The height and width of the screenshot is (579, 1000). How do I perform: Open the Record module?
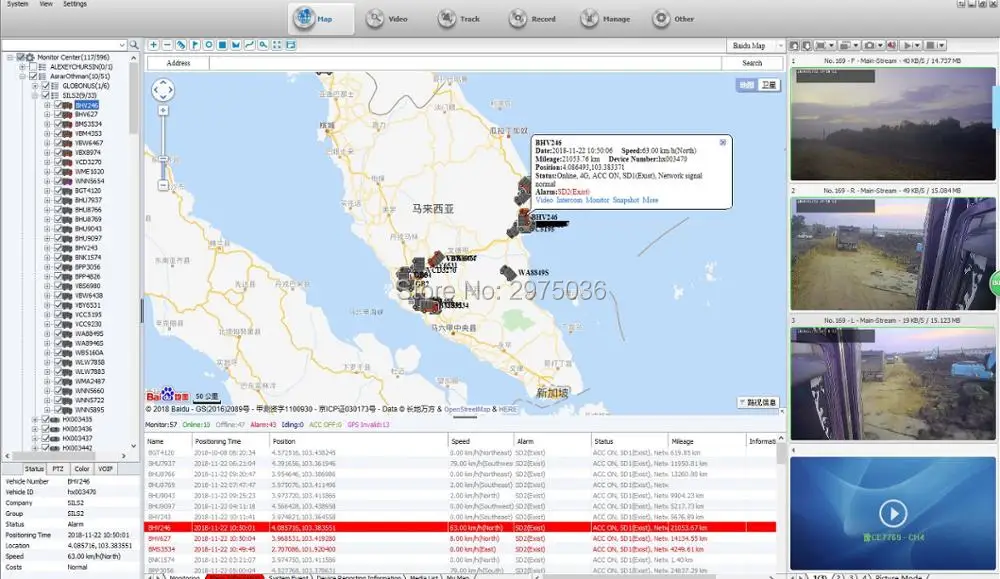[532, 18]
